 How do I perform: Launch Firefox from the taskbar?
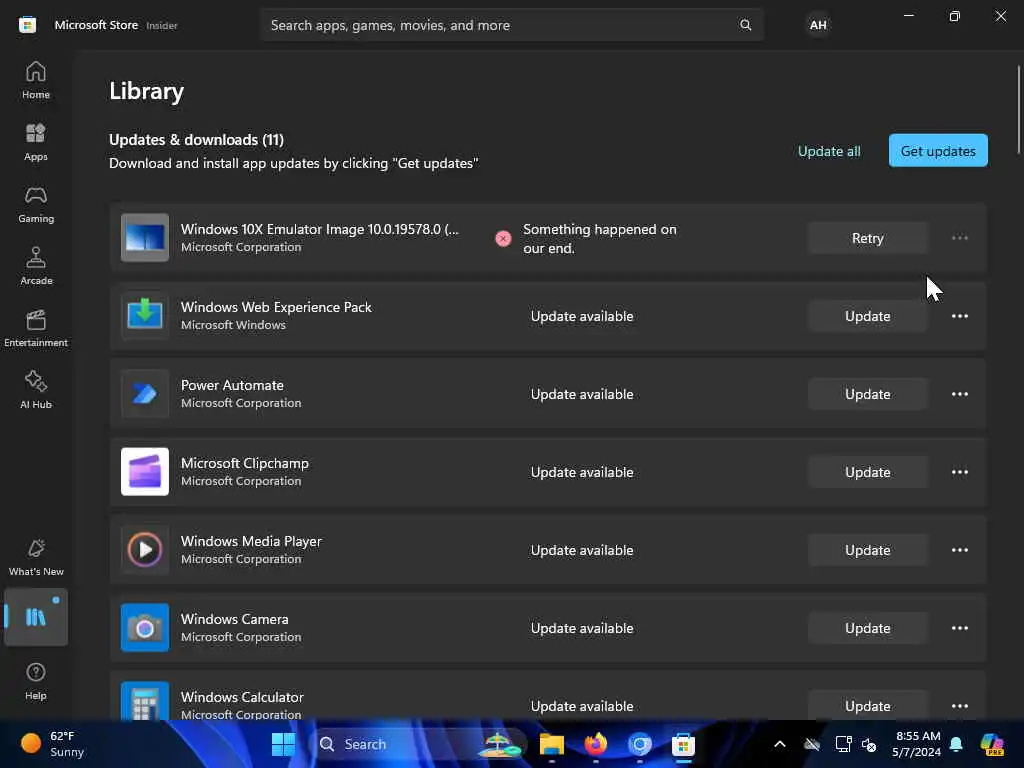coord(596,744)
